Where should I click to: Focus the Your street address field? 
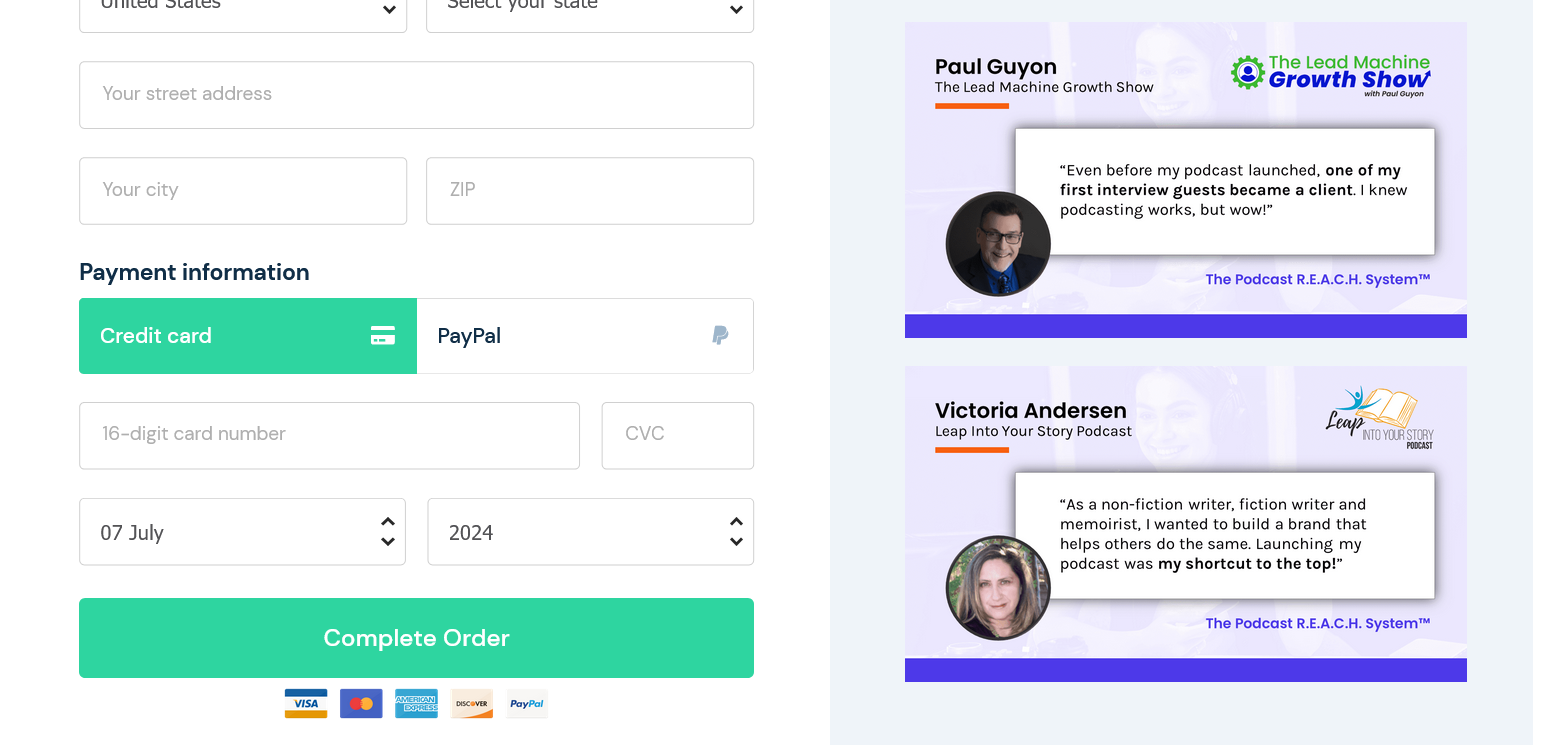(416, 95)
